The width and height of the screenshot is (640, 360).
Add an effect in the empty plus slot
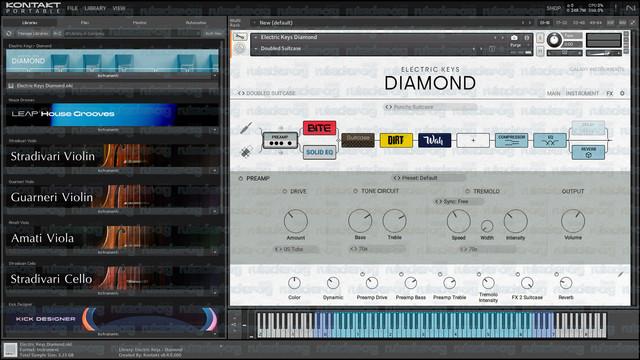pos(473,140)
